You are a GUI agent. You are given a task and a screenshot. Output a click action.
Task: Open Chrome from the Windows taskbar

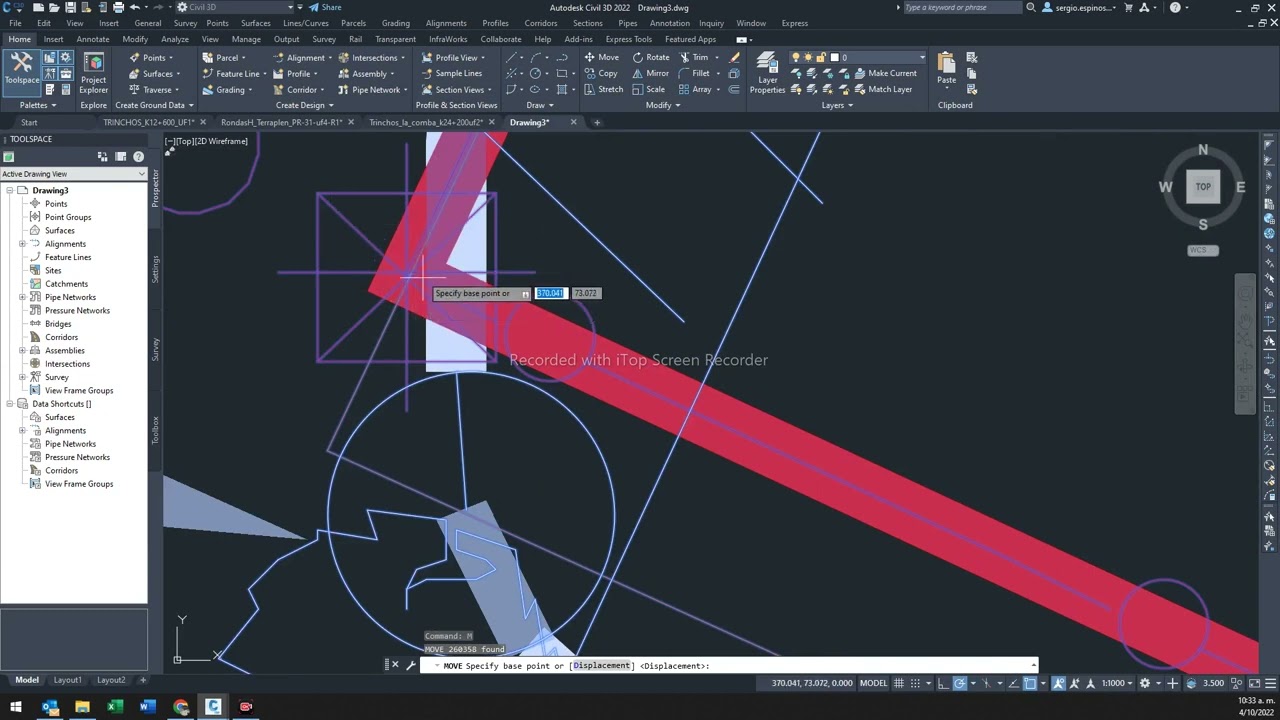click(180, 707)
